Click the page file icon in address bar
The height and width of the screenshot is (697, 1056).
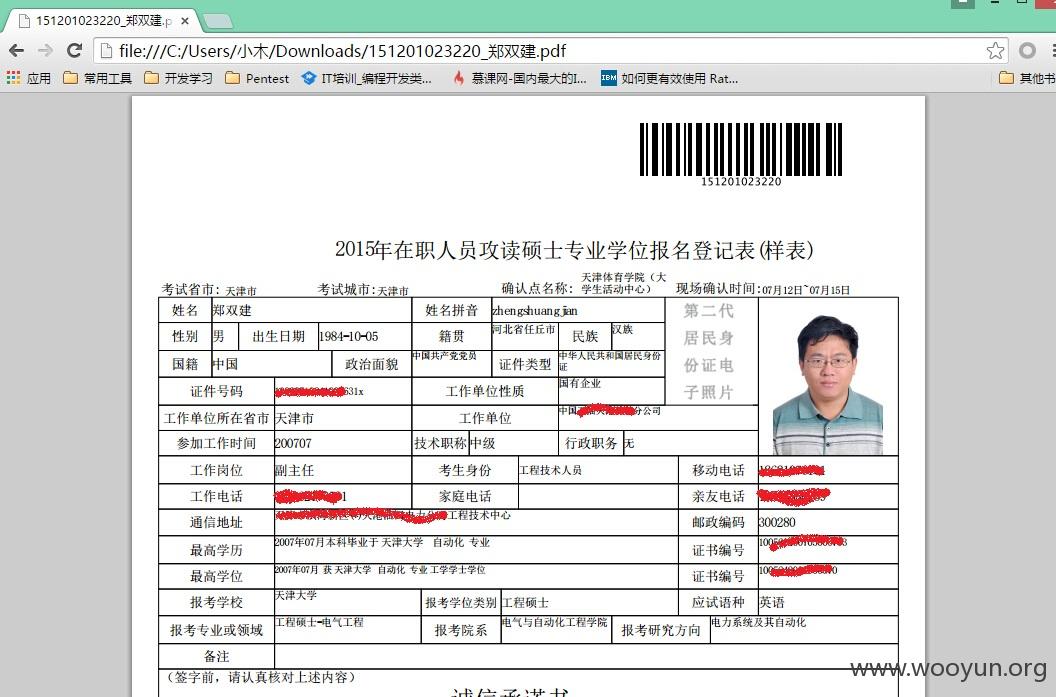click(x=106, y=51)
